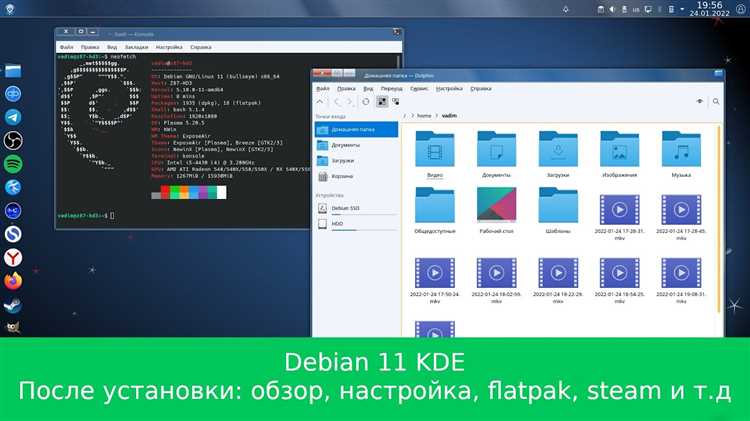Screen dimensions: 750x421
Task: Open the clock showing 19:56
Action: (x=709, y=9)
